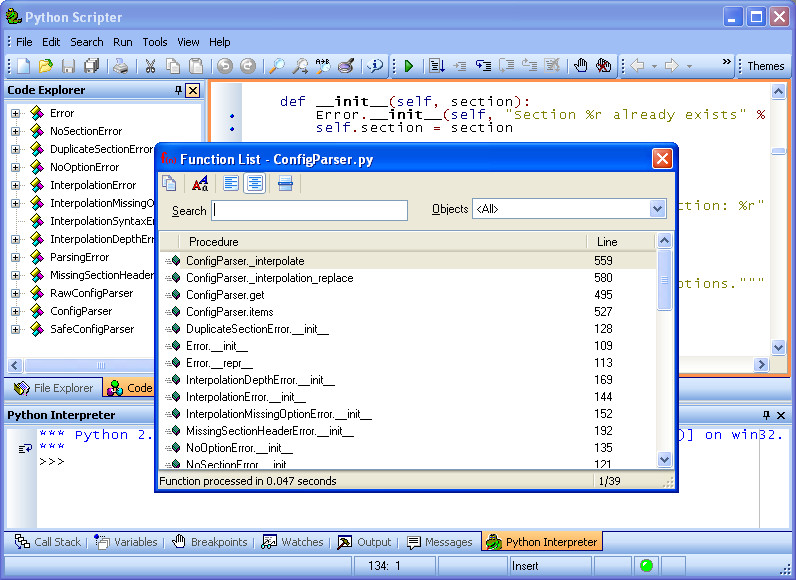This screenshot has height=580, width=796.
Task: Click the Save file floppy icon
Action: (68, 66)
